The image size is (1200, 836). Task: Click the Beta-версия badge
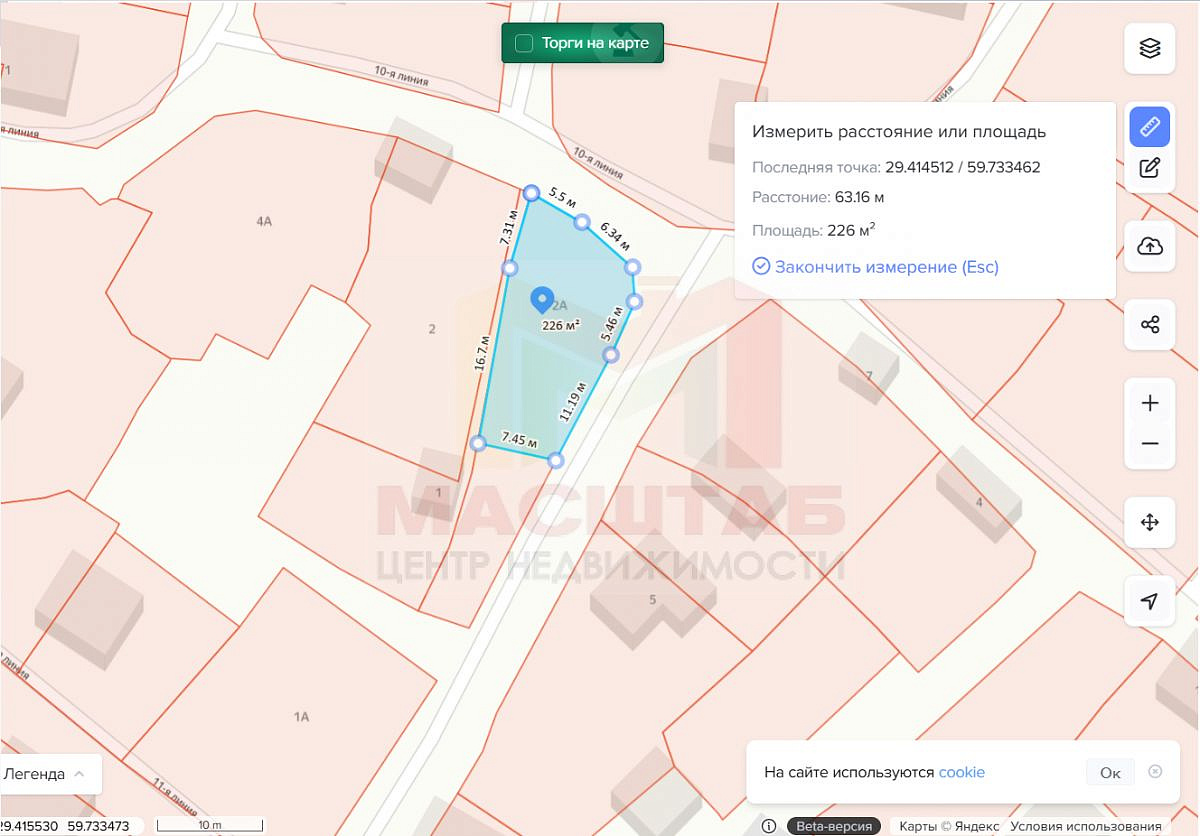click(x=834, y=826)
